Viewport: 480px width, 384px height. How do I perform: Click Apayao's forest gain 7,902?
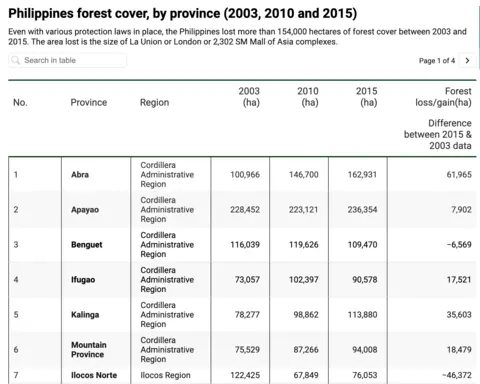[x=461, y=210]
